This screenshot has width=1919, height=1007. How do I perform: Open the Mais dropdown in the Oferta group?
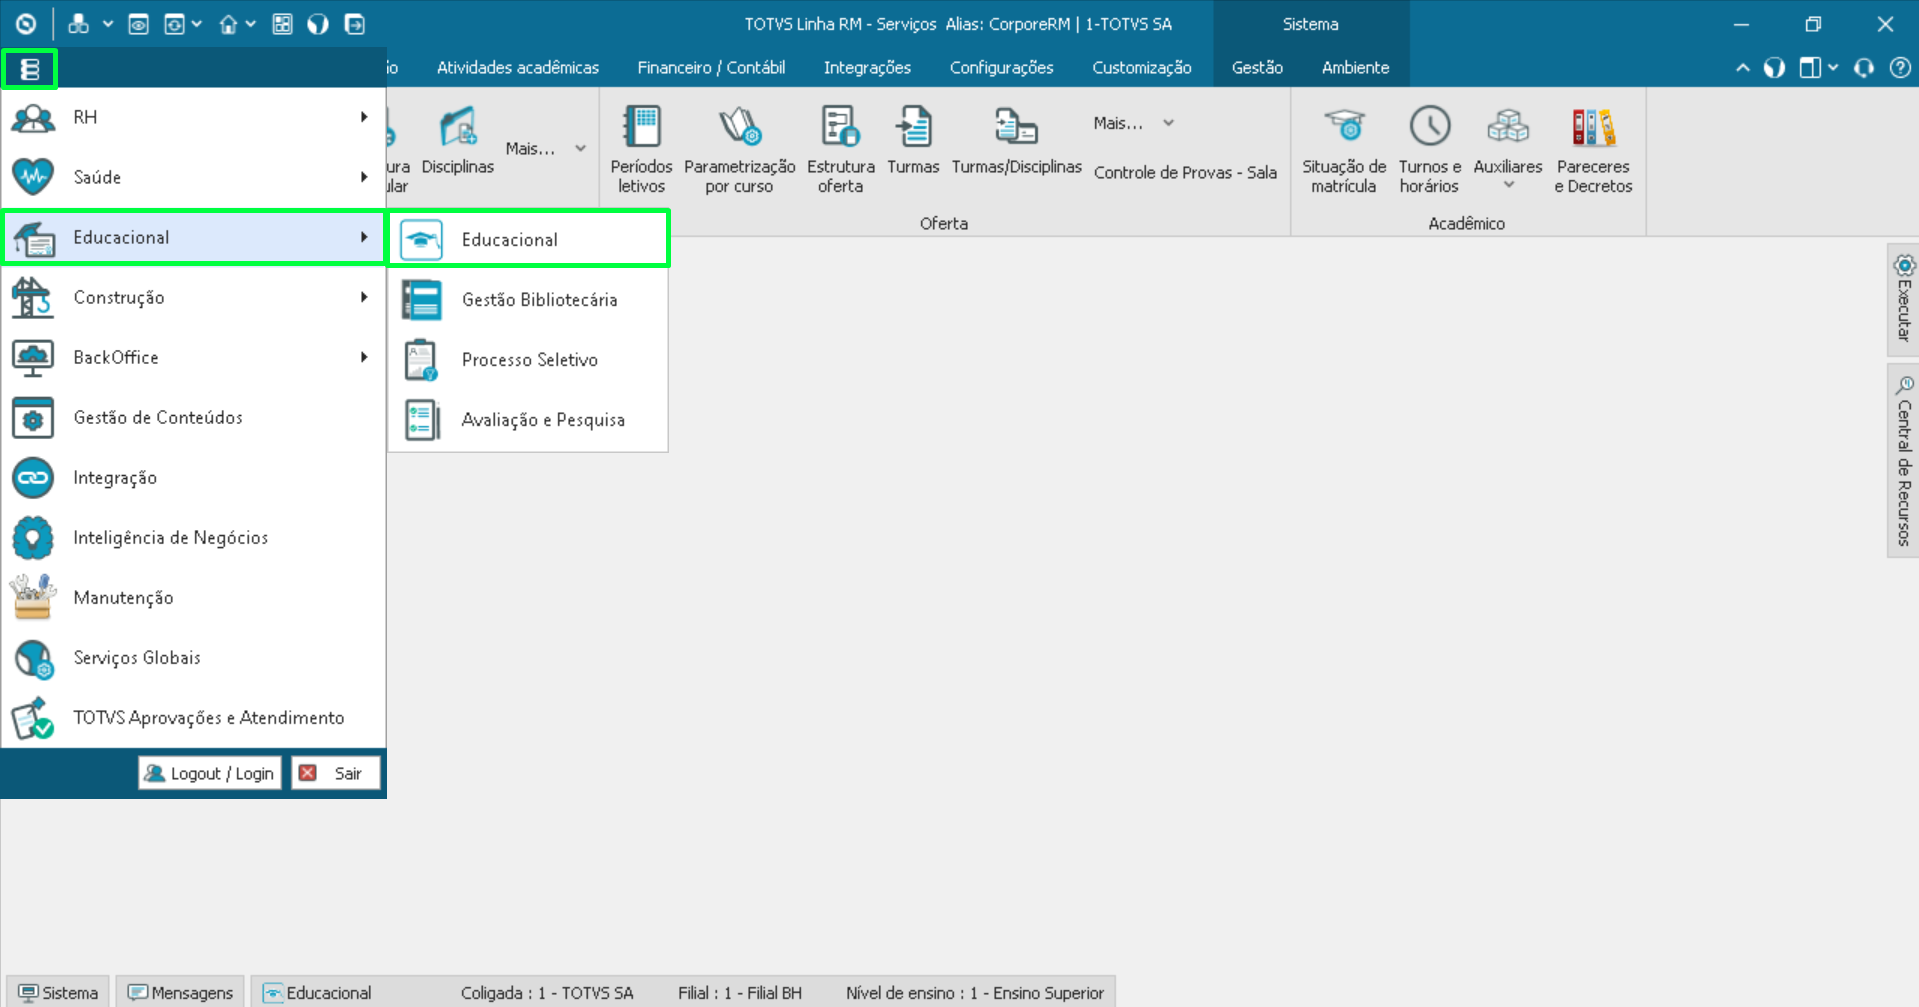pyautogui.click(x=1133, y=123)
